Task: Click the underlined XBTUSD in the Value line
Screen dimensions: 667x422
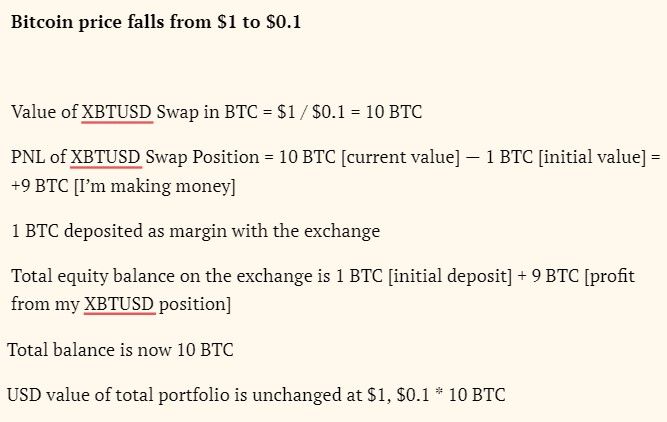Action: pos(118,112)
